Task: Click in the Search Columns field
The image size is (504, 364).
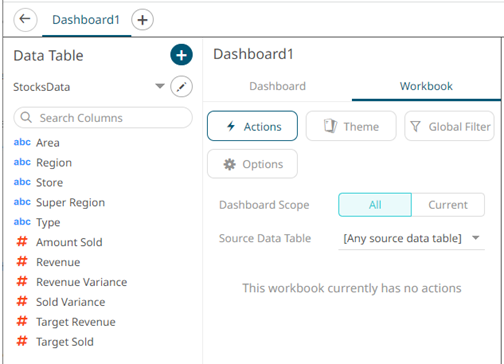Action: pyautogui.click(x=103, y=118)
